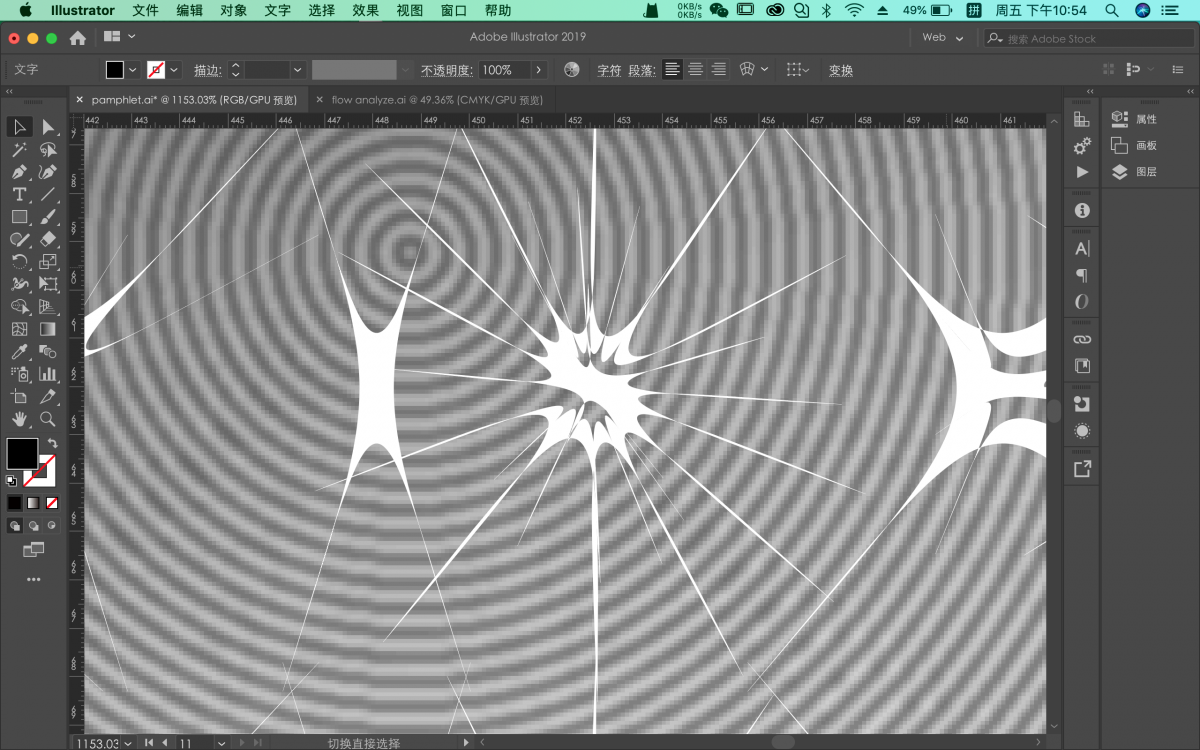
Task: Open the 文件 menu
Action: (x=146, y=10)
